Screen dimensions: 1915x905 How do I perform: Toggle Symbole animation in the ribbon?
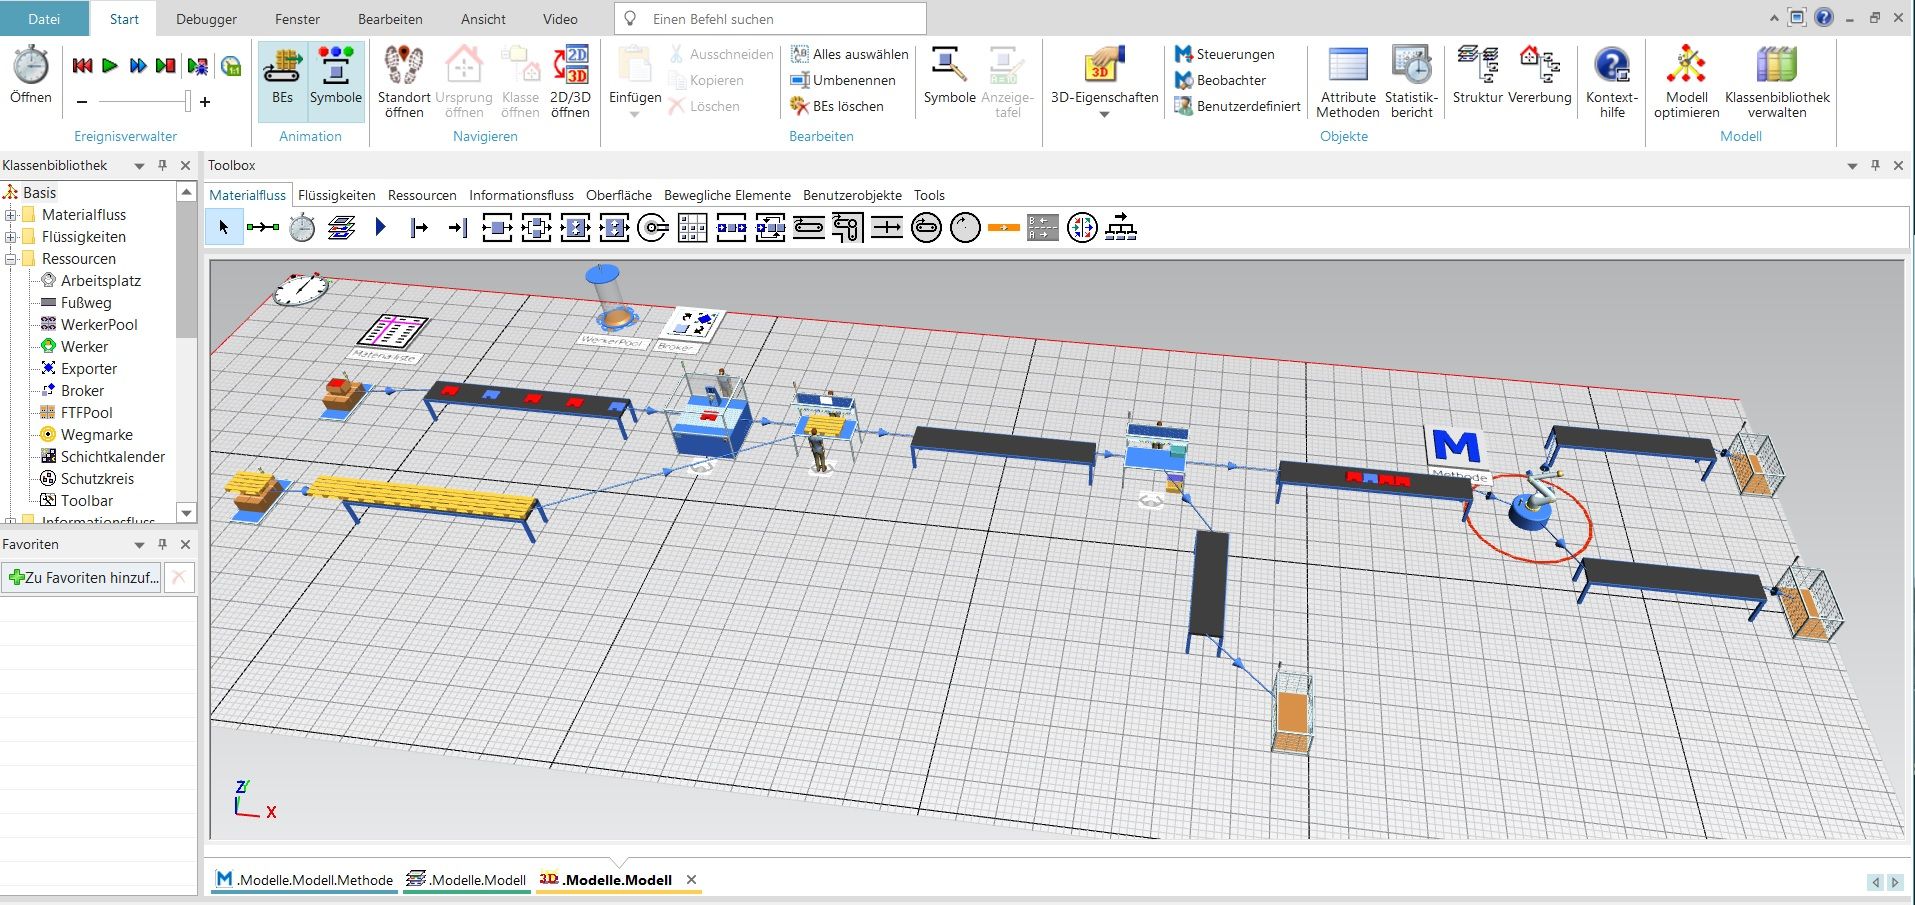pos(335,80)
